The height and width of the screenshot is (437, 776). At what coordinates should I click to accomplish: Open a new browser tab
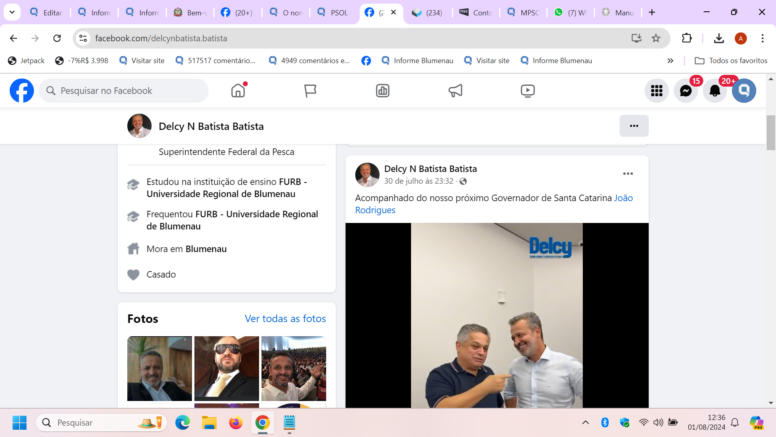(652, 12)
